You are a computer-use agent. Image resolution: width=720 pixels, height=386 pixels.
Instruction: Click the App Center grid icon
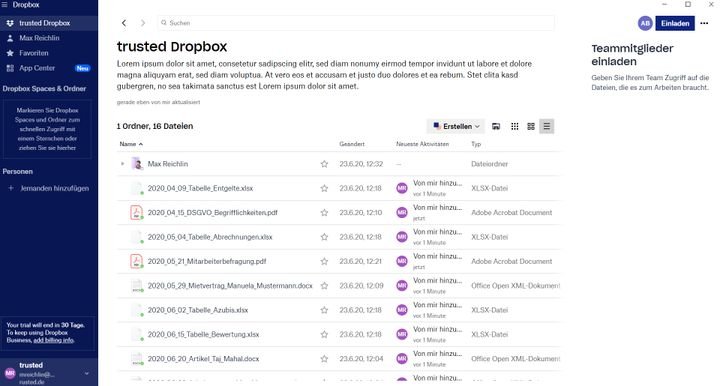pyautogui.click(x=10, y=68)
